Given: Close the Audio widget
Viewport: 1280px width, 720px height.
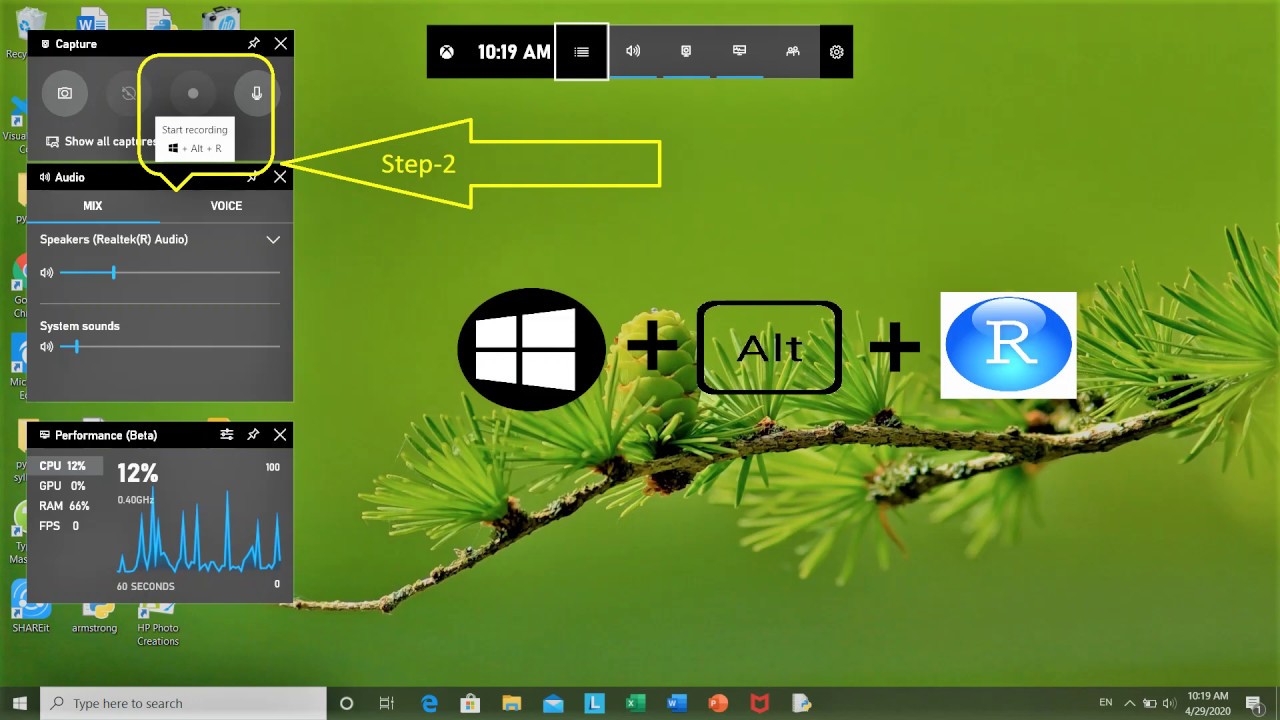Looking at the screenshot, I should (x=280, y=177).
